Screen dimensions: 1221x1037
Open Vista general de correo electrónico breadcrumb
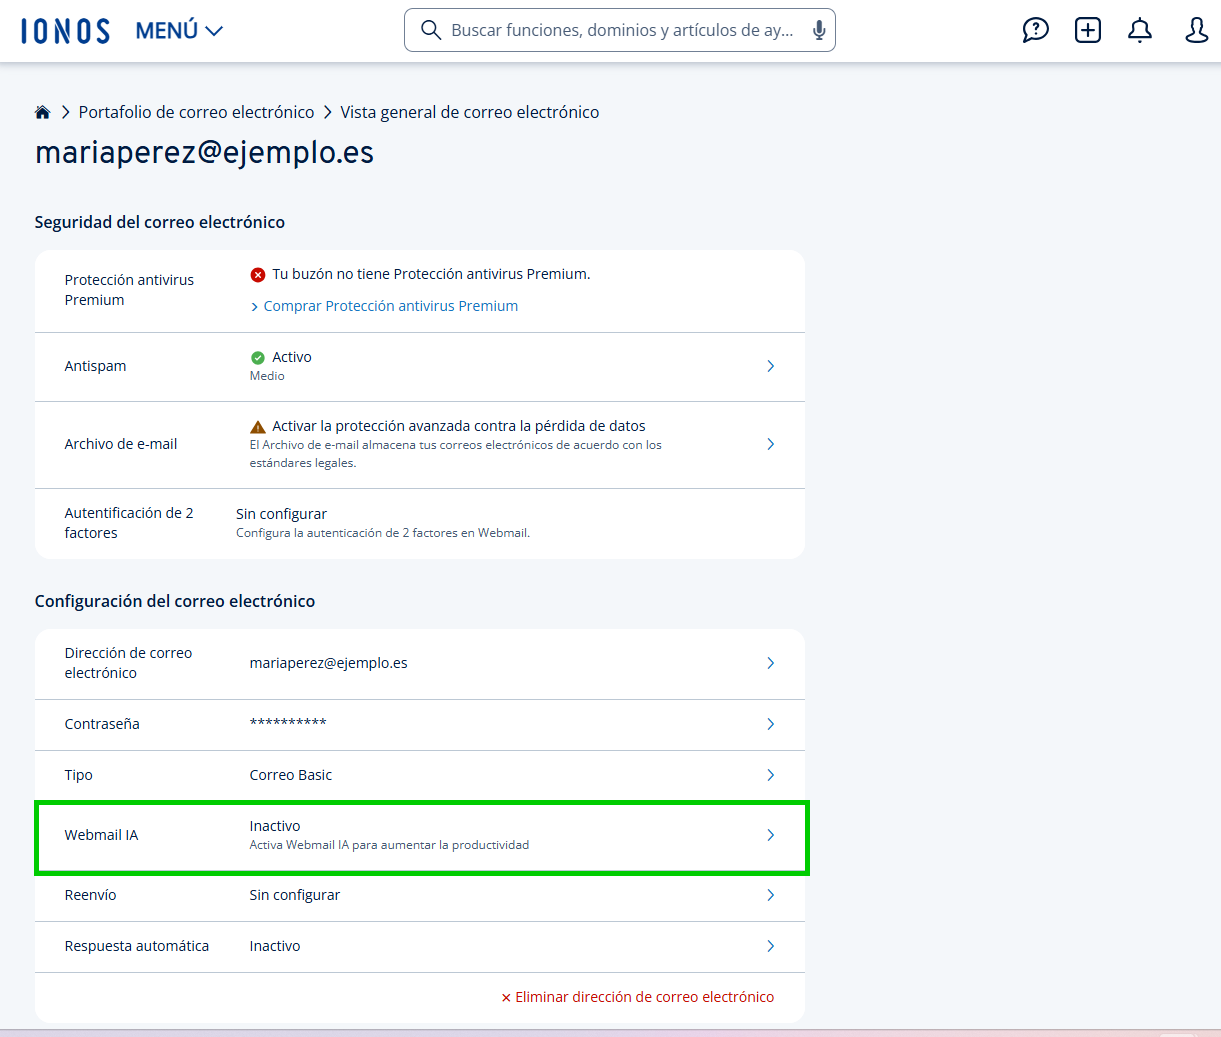pos(470,112)
